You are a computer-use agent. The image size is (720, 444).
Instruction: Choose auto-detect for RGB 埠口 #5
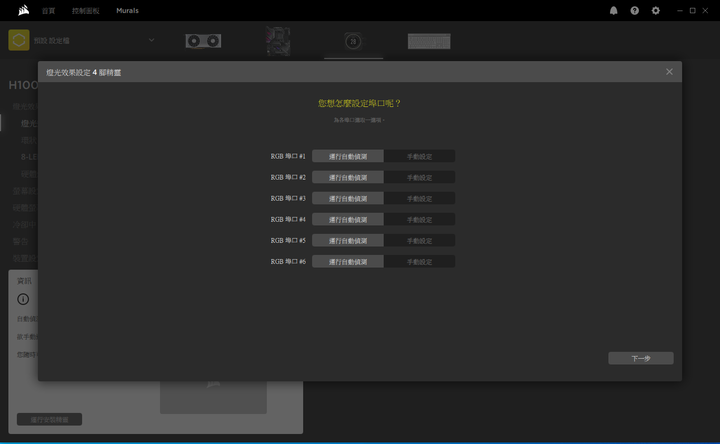(348, 241)
